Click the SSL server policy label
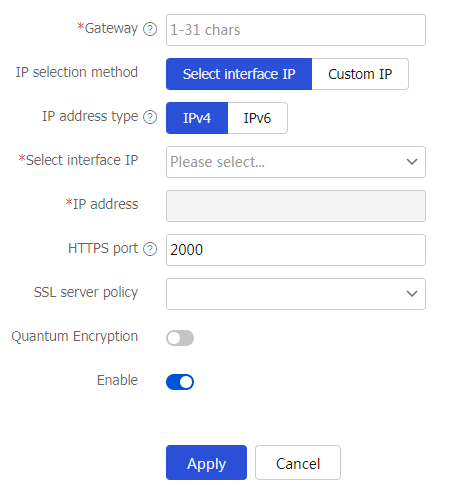This screenshot has height=485, width=470. click(x=86, y=293)
